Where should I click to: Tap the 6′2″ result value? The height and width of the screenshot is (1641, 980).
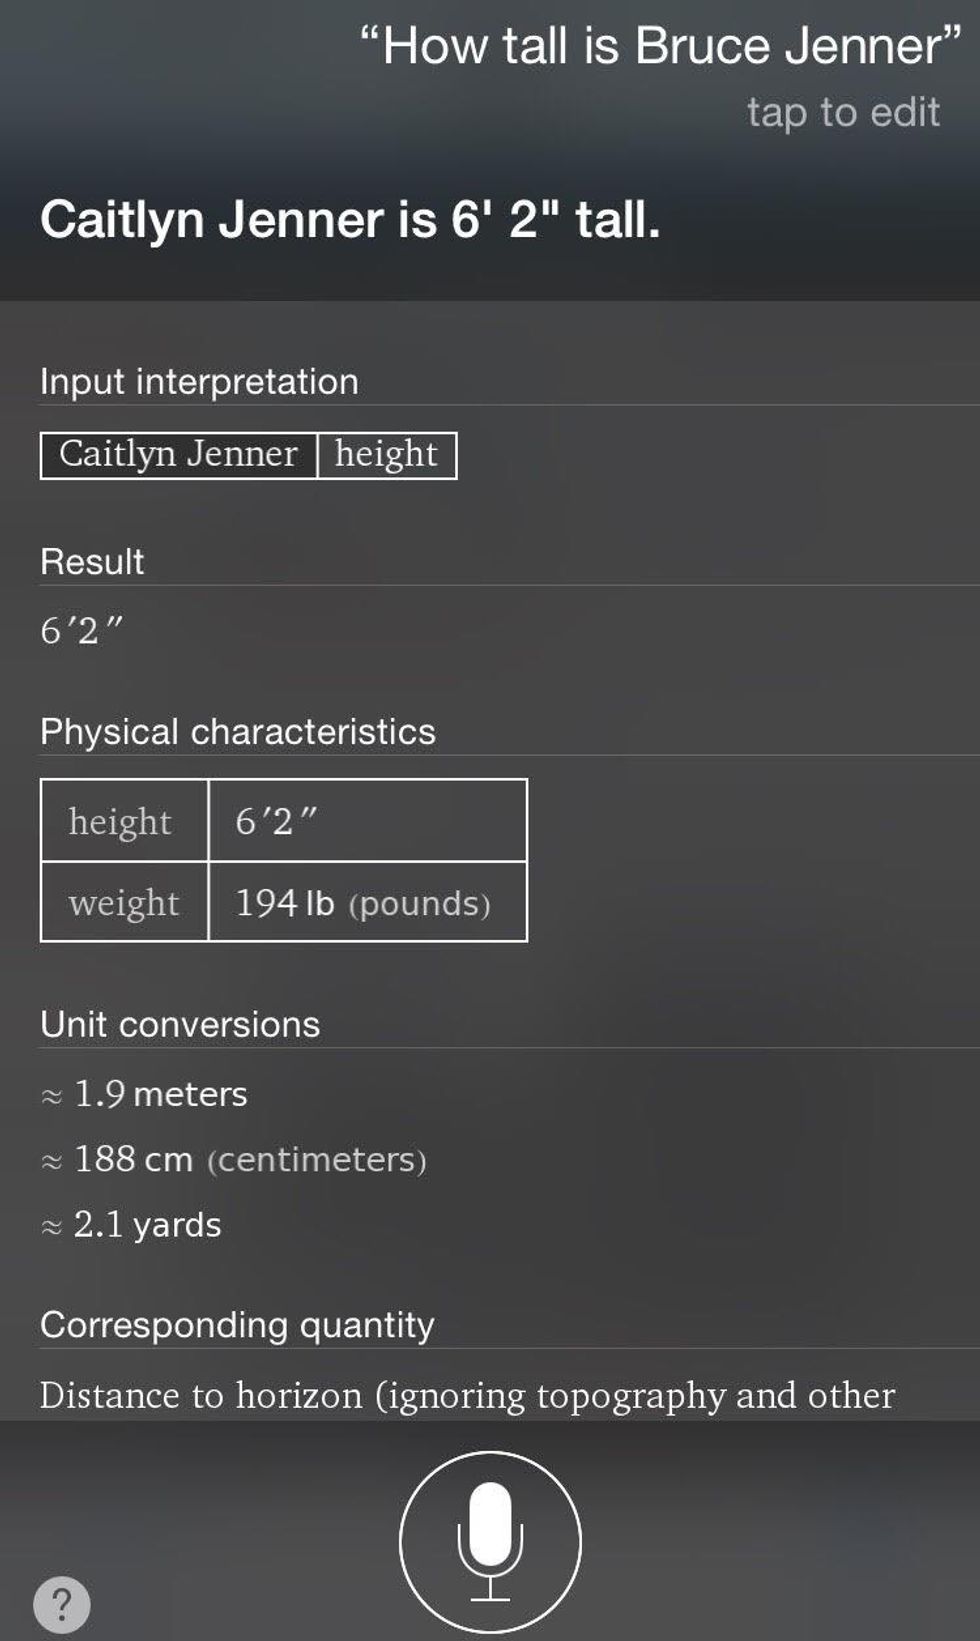tap(82, 631)
